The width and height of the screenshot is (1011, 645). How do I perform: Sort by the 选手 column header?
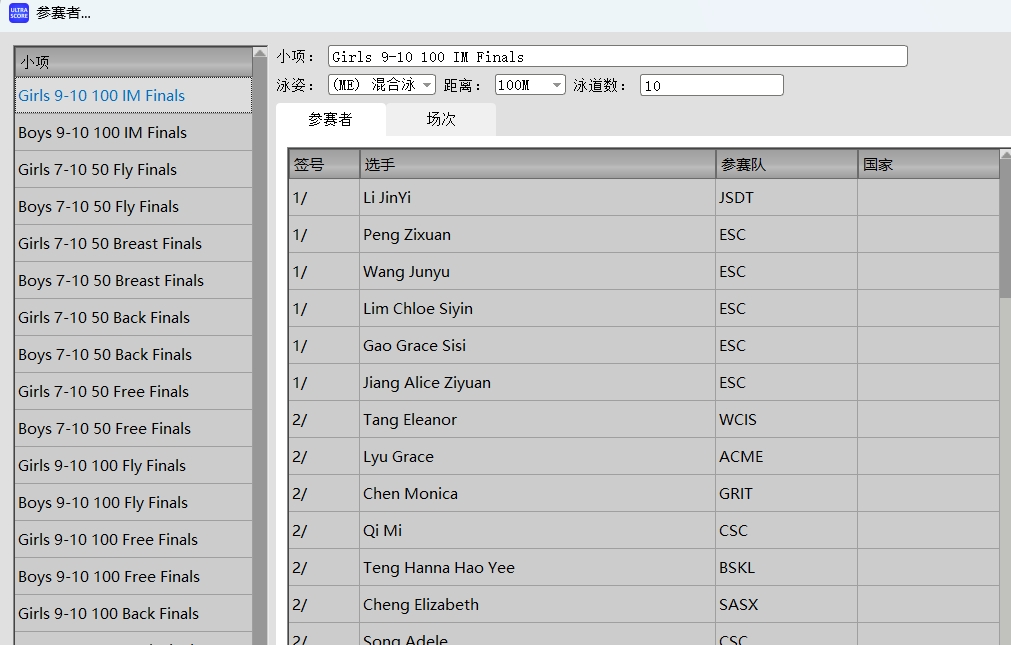pyautogui.click(x=537, y=165)
